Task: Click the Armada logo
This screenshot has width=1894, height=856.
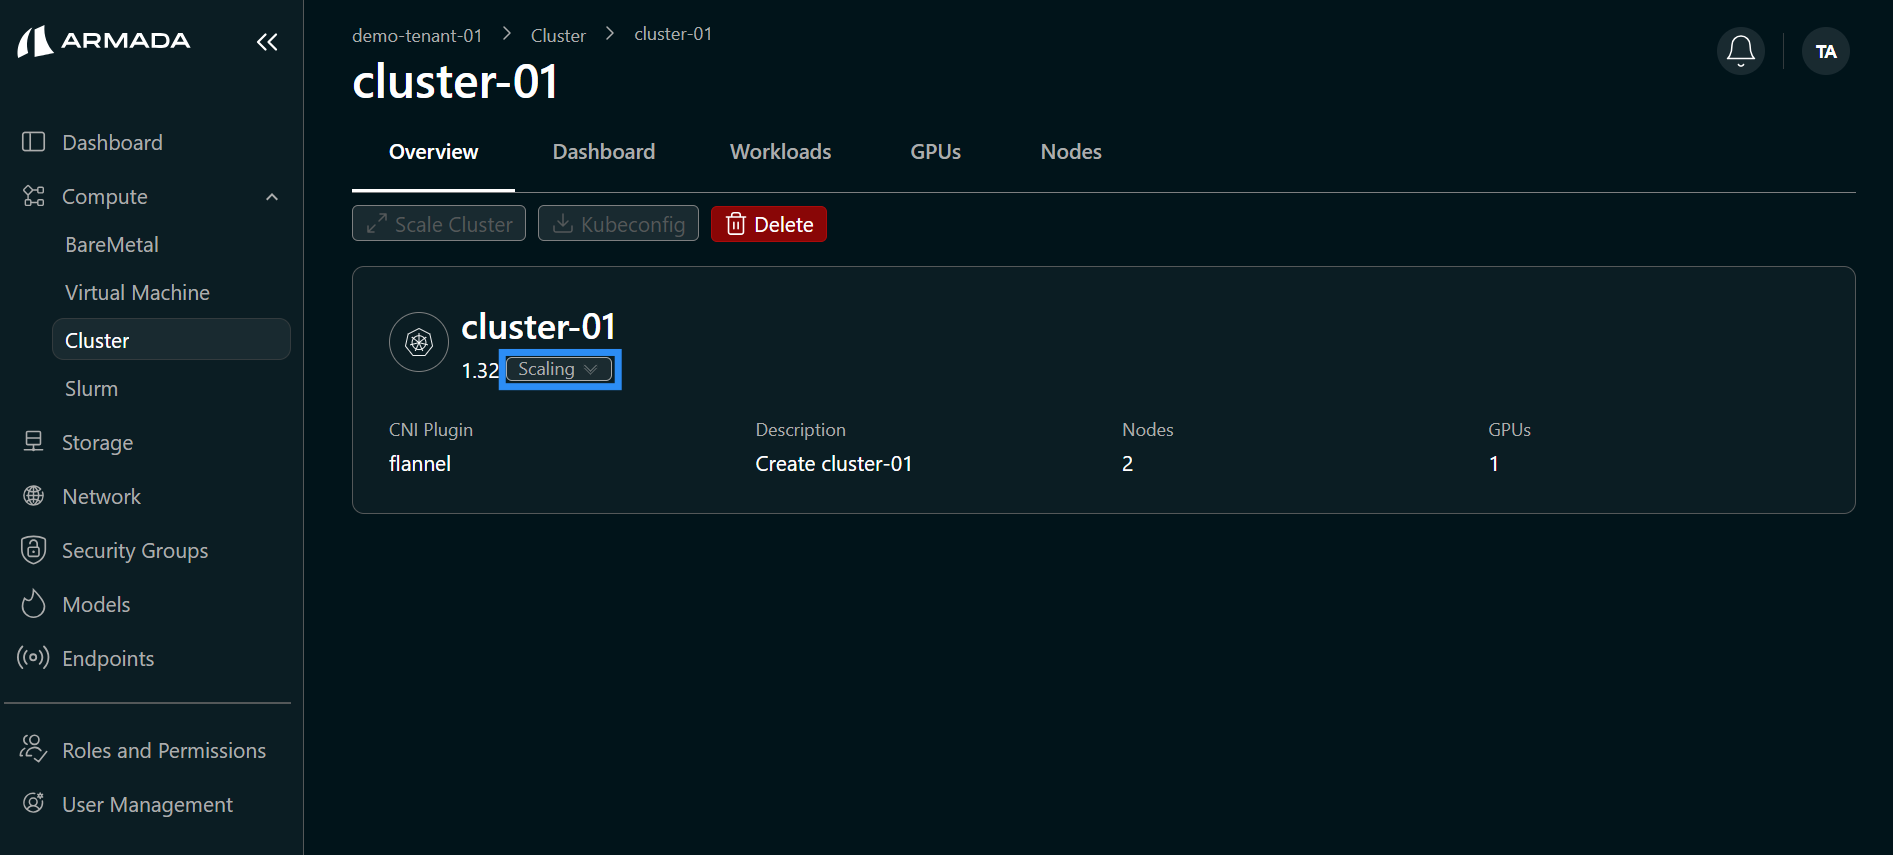Action: (x=104, y=41)
